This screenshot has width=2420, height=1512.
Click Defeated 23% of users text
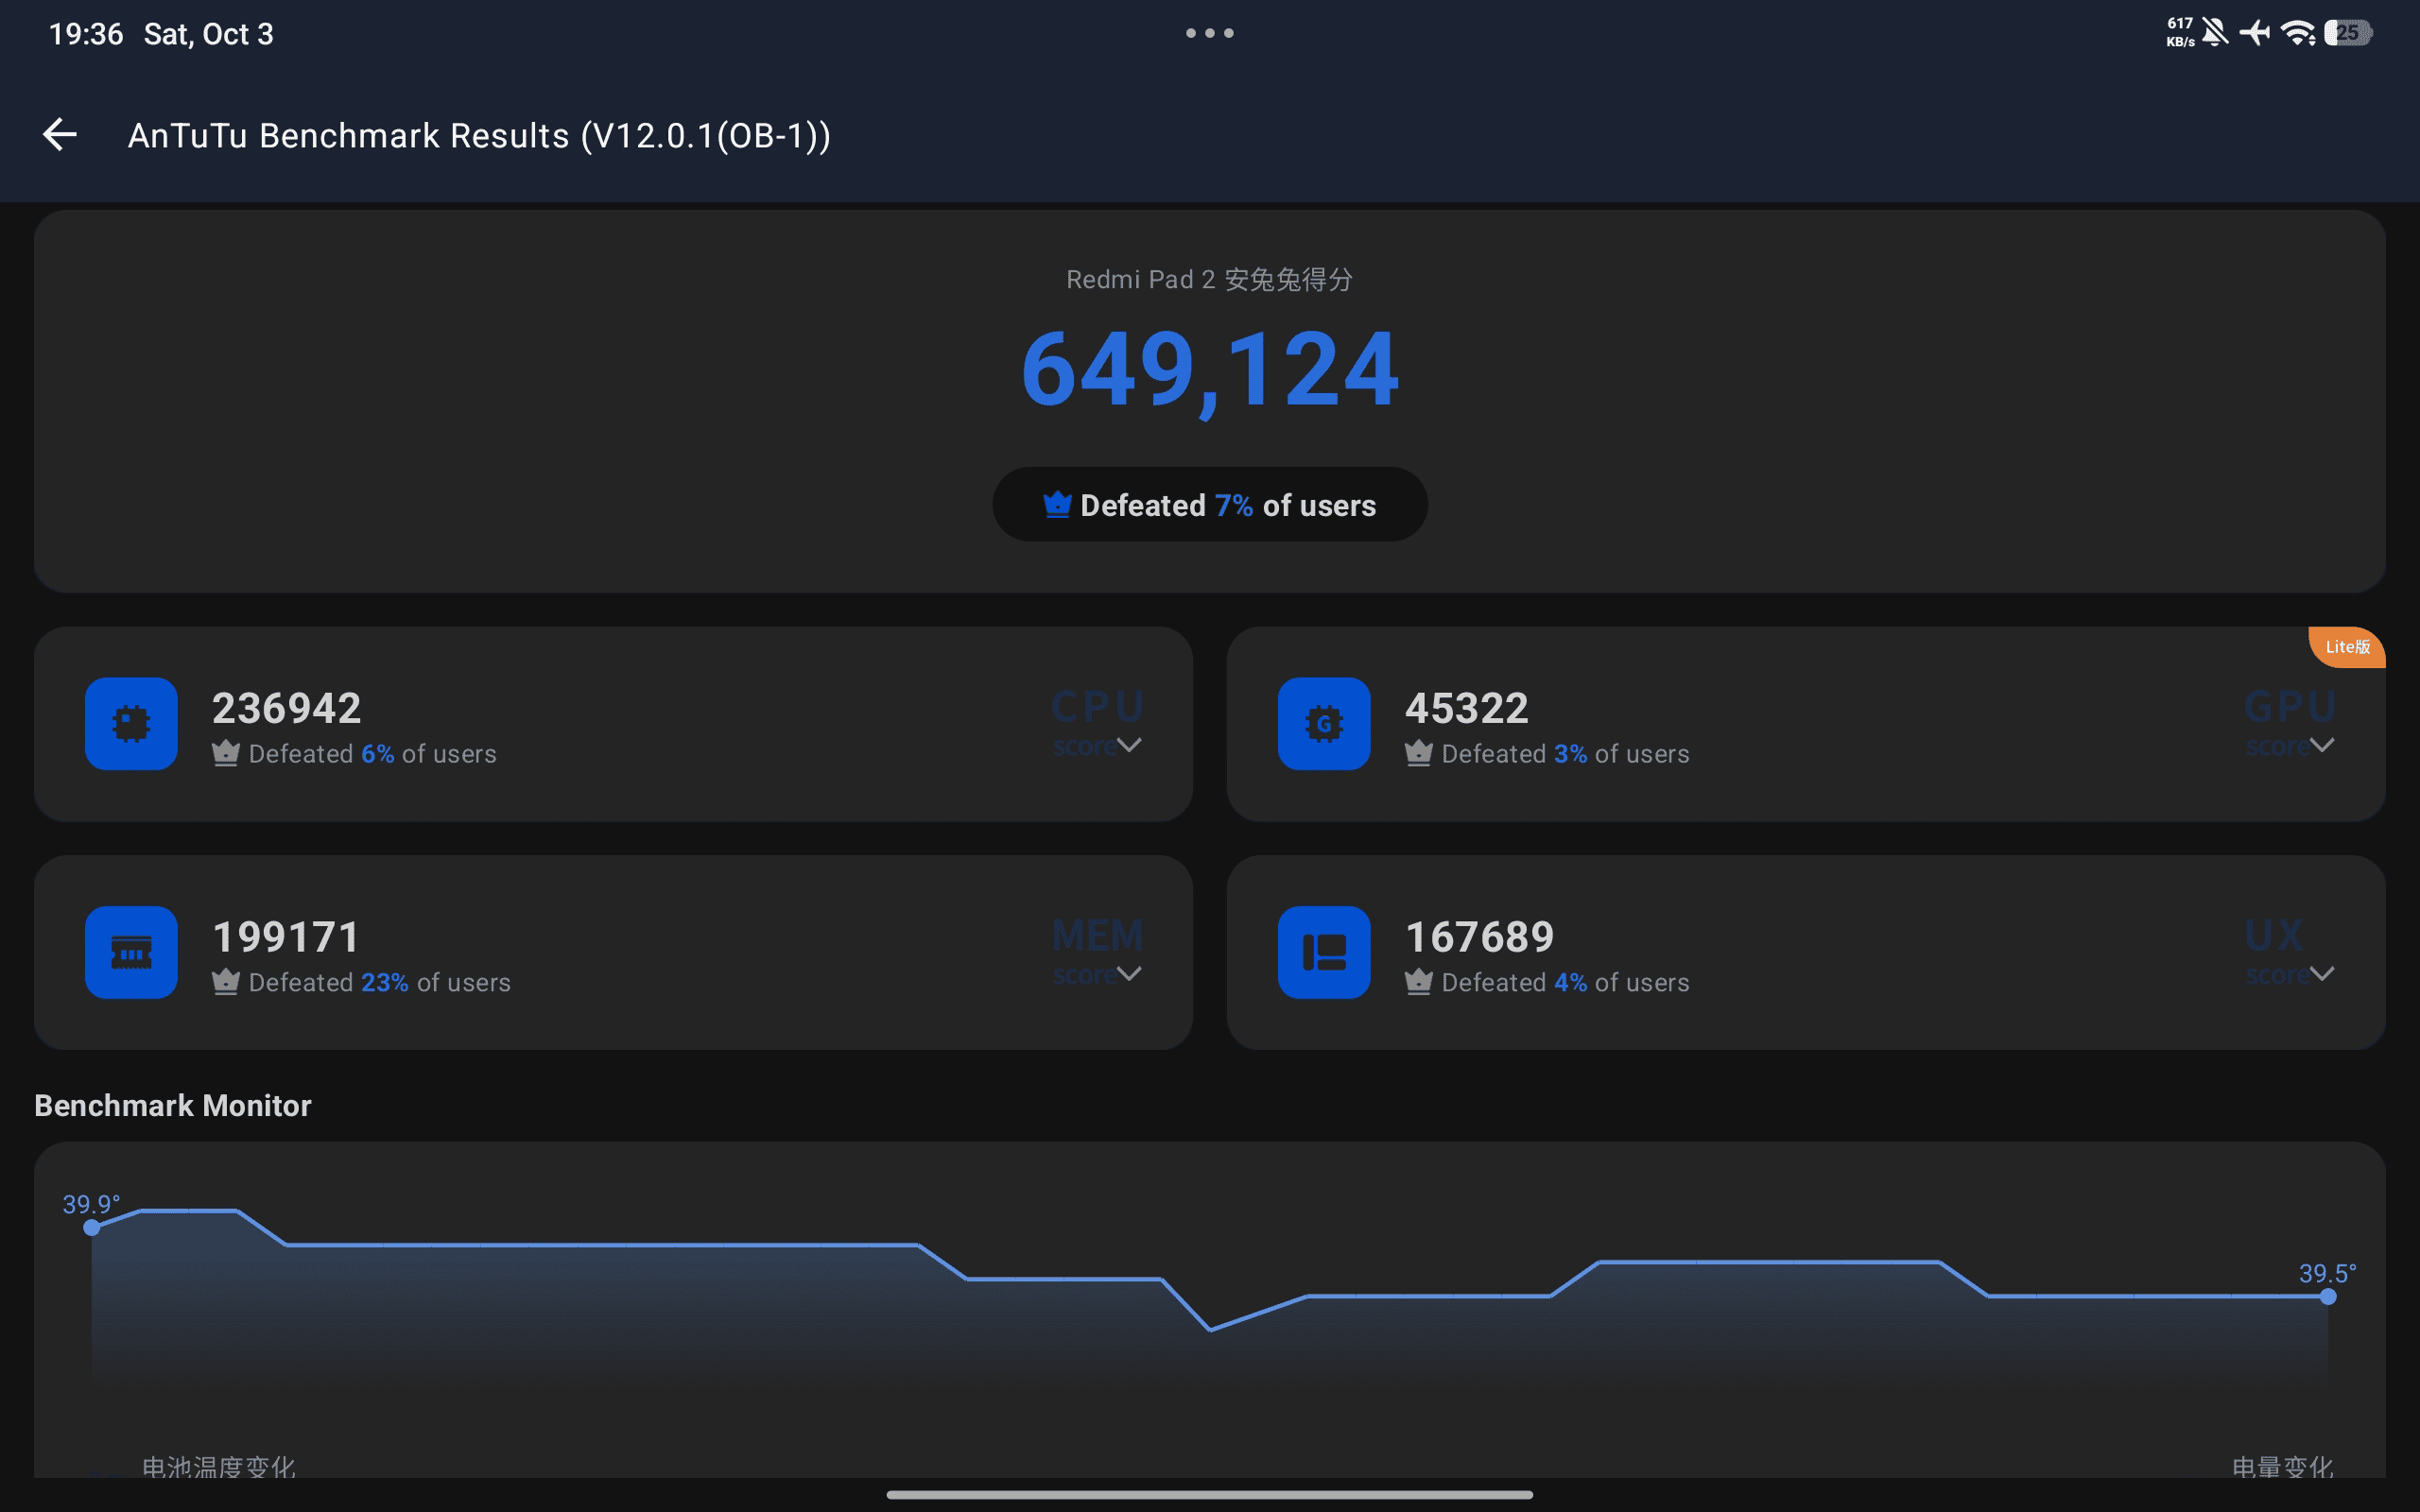(x=380, y=982)
